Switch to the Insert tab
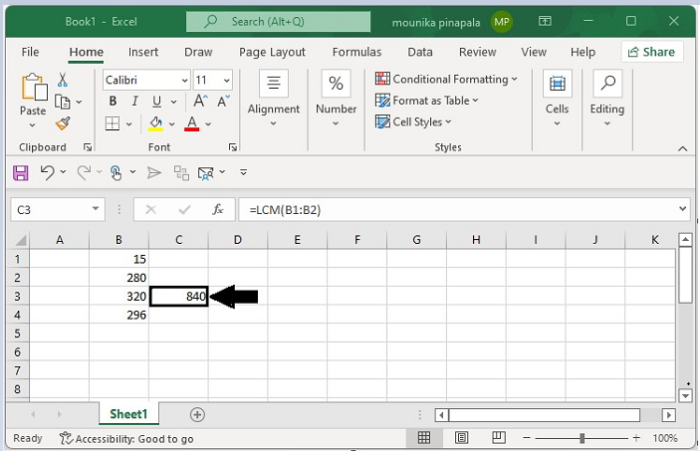 click(x=143, y=52)
